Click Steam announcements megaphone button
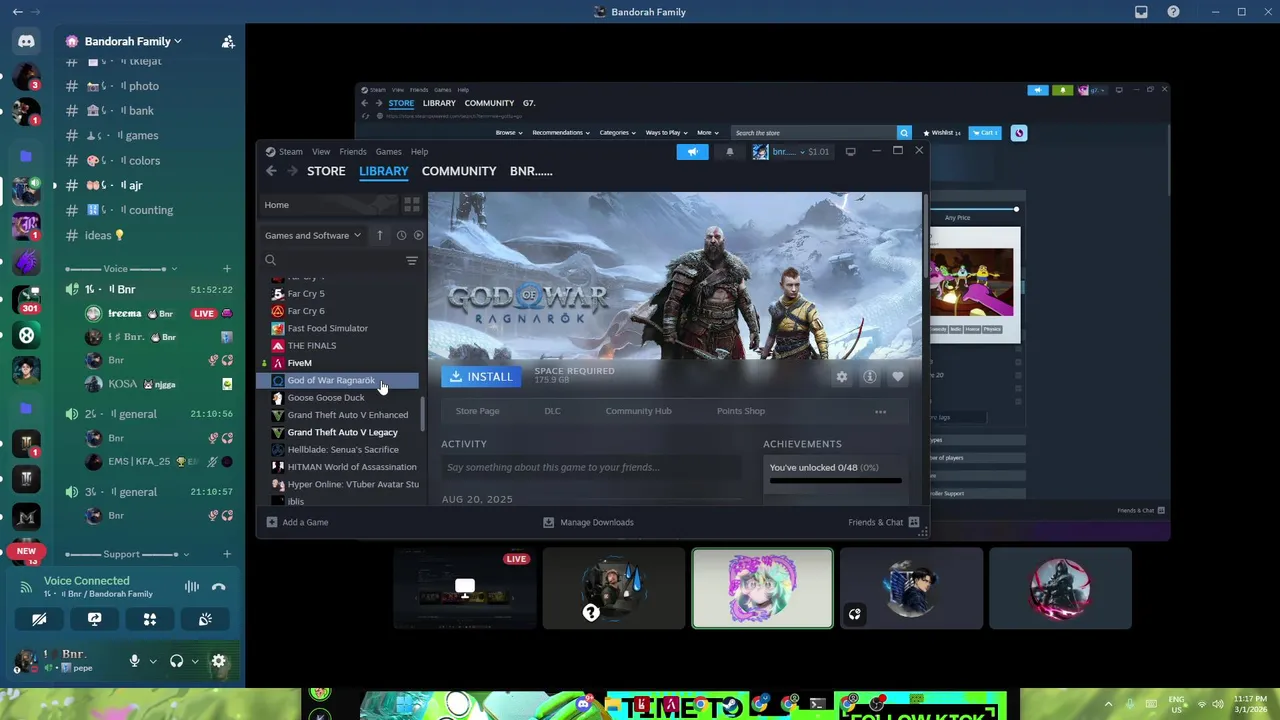This screenshot has width=1280, height=720. 692,152
